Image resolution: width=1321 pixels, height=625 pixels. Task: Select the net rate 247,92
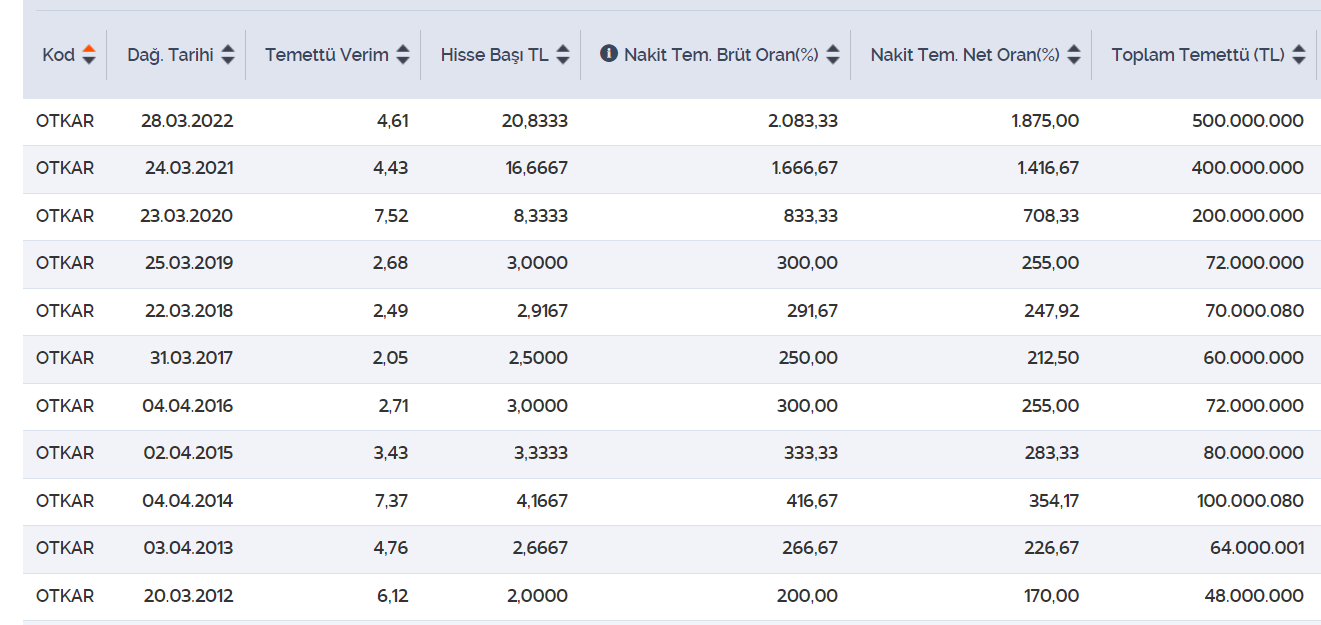[x=1054, y=311]
